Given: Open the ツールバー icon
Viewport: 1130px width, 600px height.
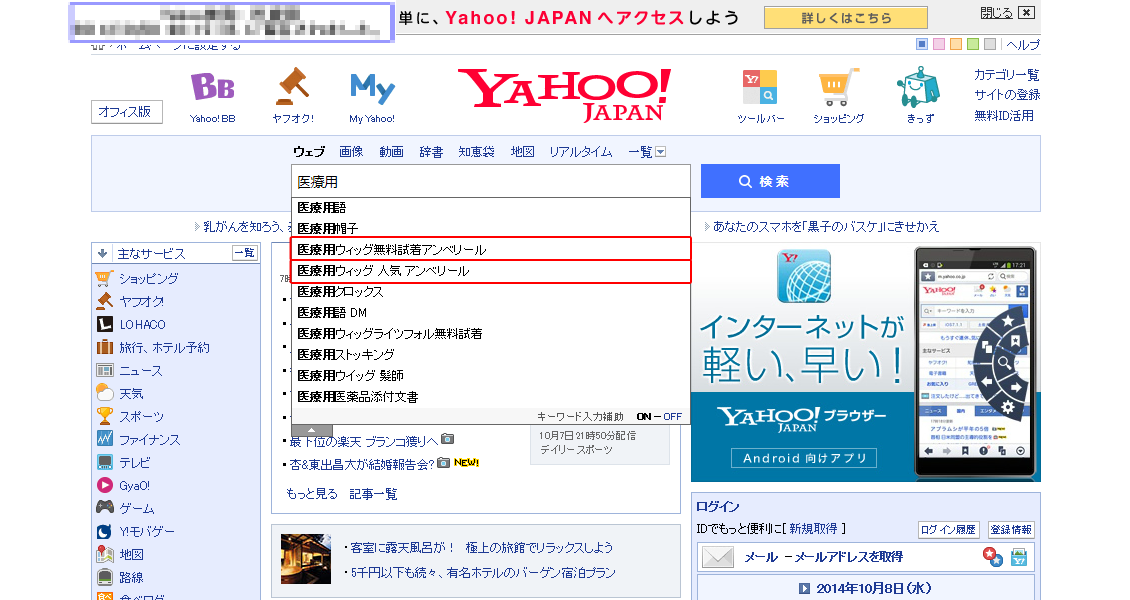Looking at the screenshot, I should pyautogui.click(x=760, y=88).
